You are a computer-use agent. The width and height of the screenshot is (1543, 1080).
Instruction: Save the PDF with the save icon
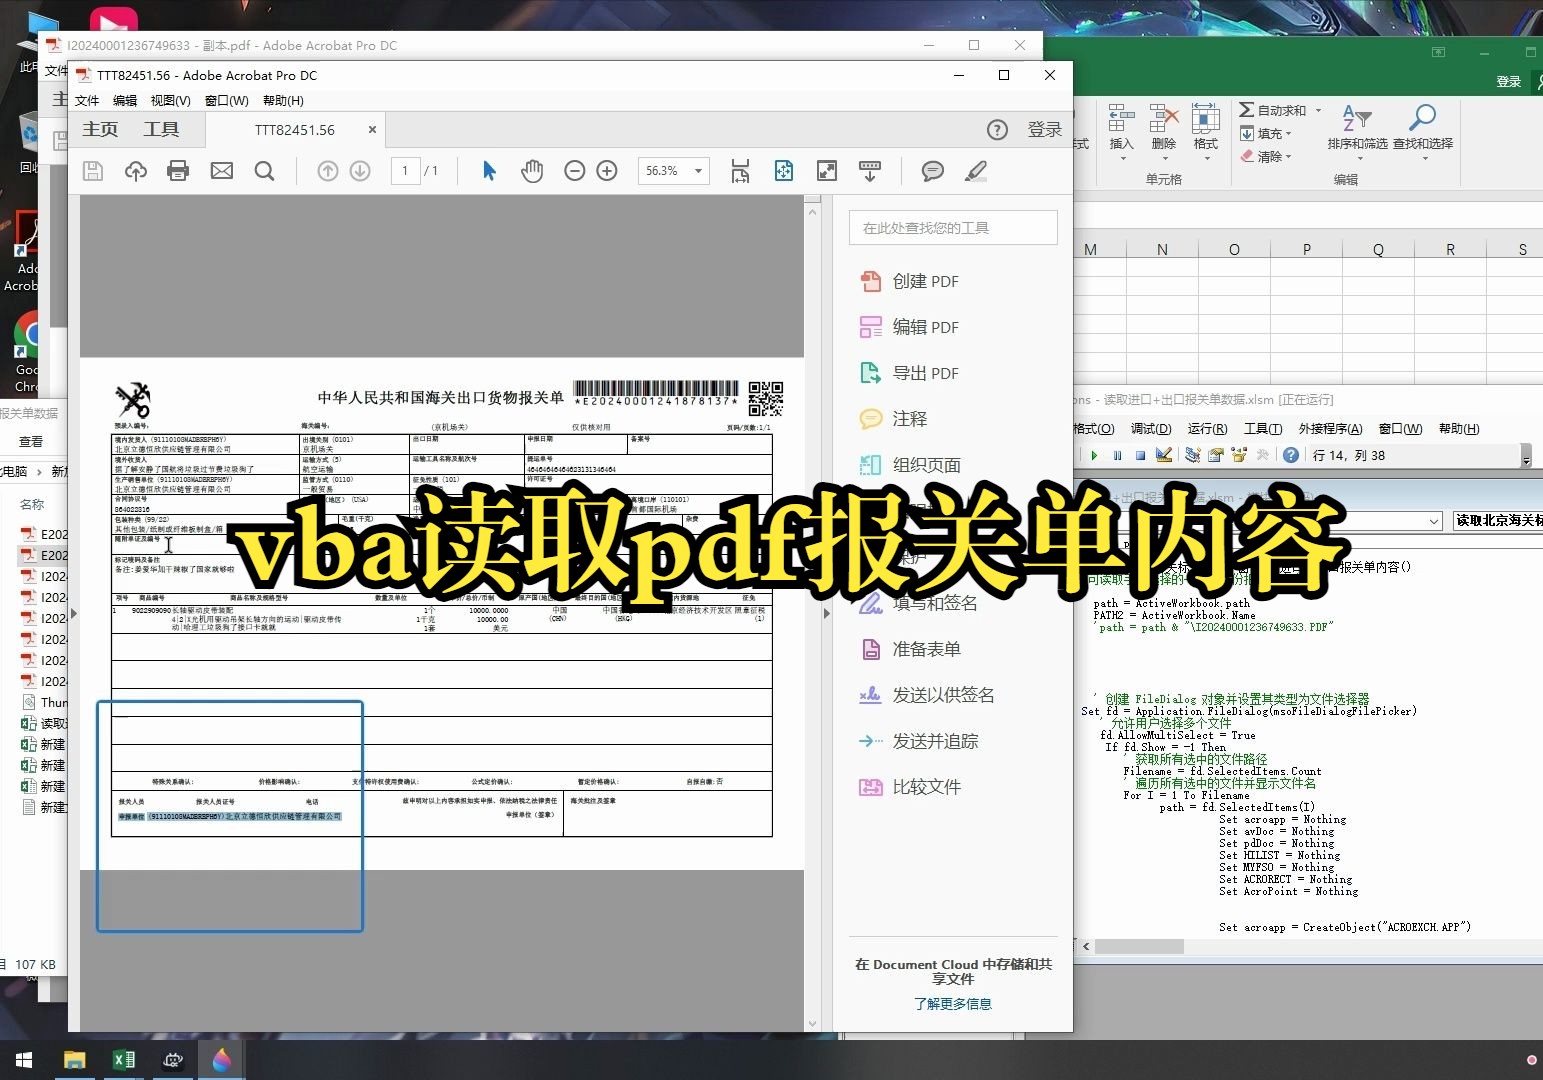tap(92, 170)
